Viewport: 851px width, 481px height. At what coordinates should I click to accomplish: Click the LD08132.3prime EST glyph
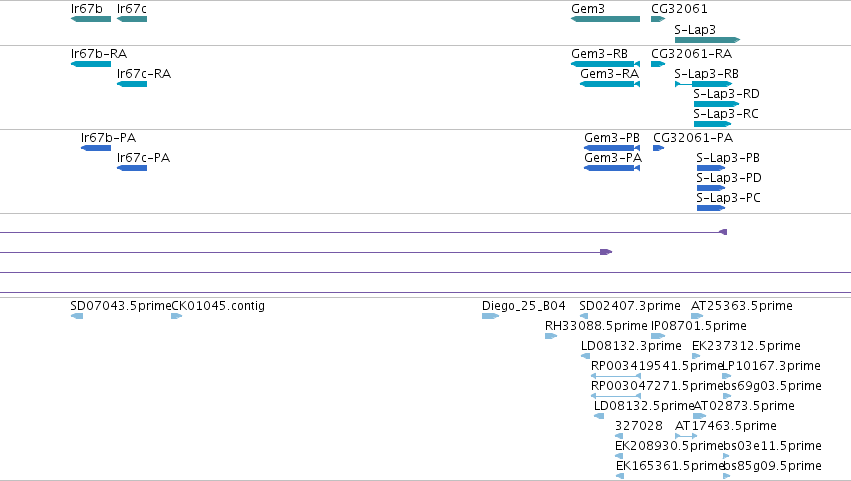point(585,356)
